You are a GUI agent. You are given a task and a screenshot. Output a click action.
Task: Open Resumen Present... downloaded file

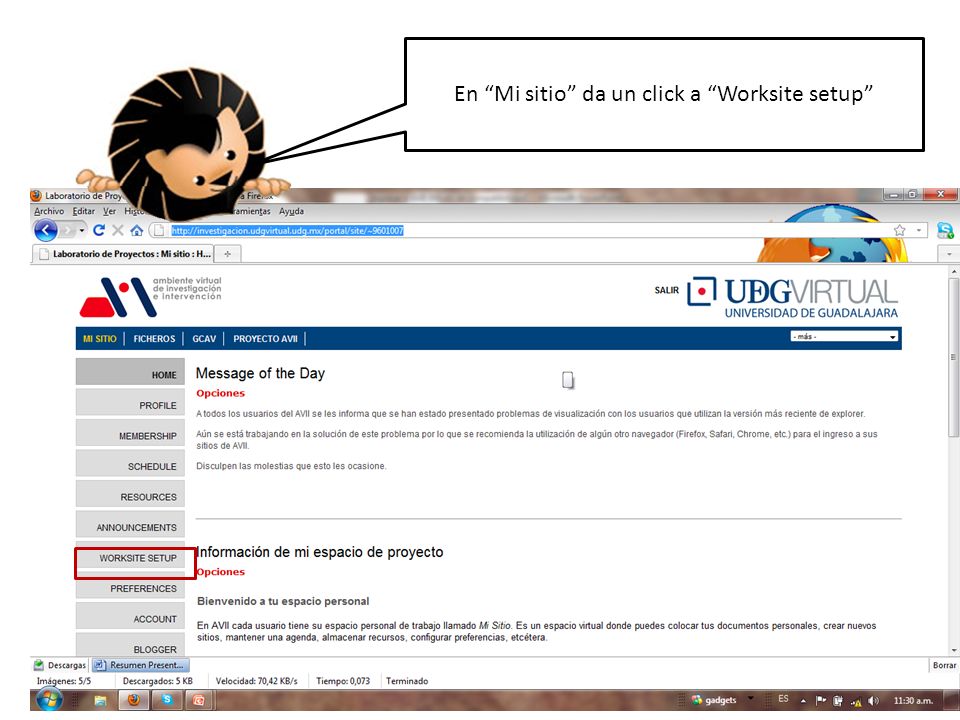click(x=140, y=665)
